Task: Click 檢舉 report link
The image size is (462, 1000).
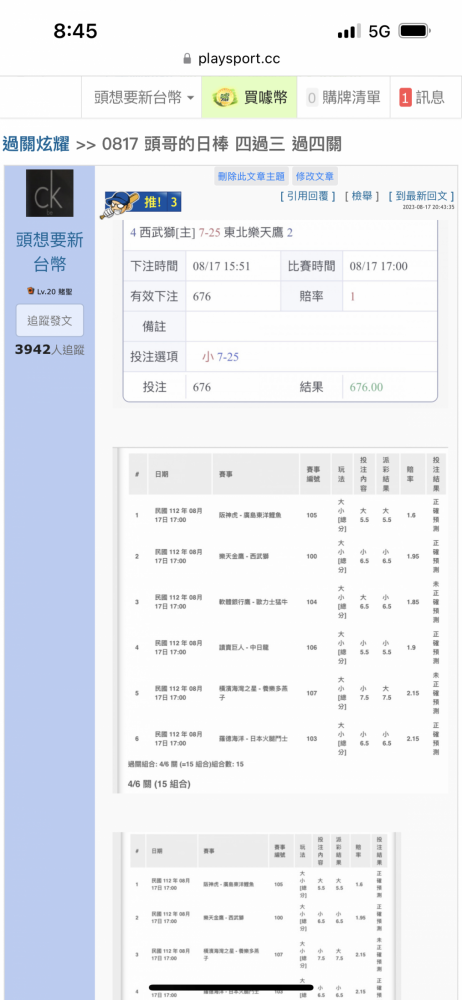Action: click(x=362, y=196)
